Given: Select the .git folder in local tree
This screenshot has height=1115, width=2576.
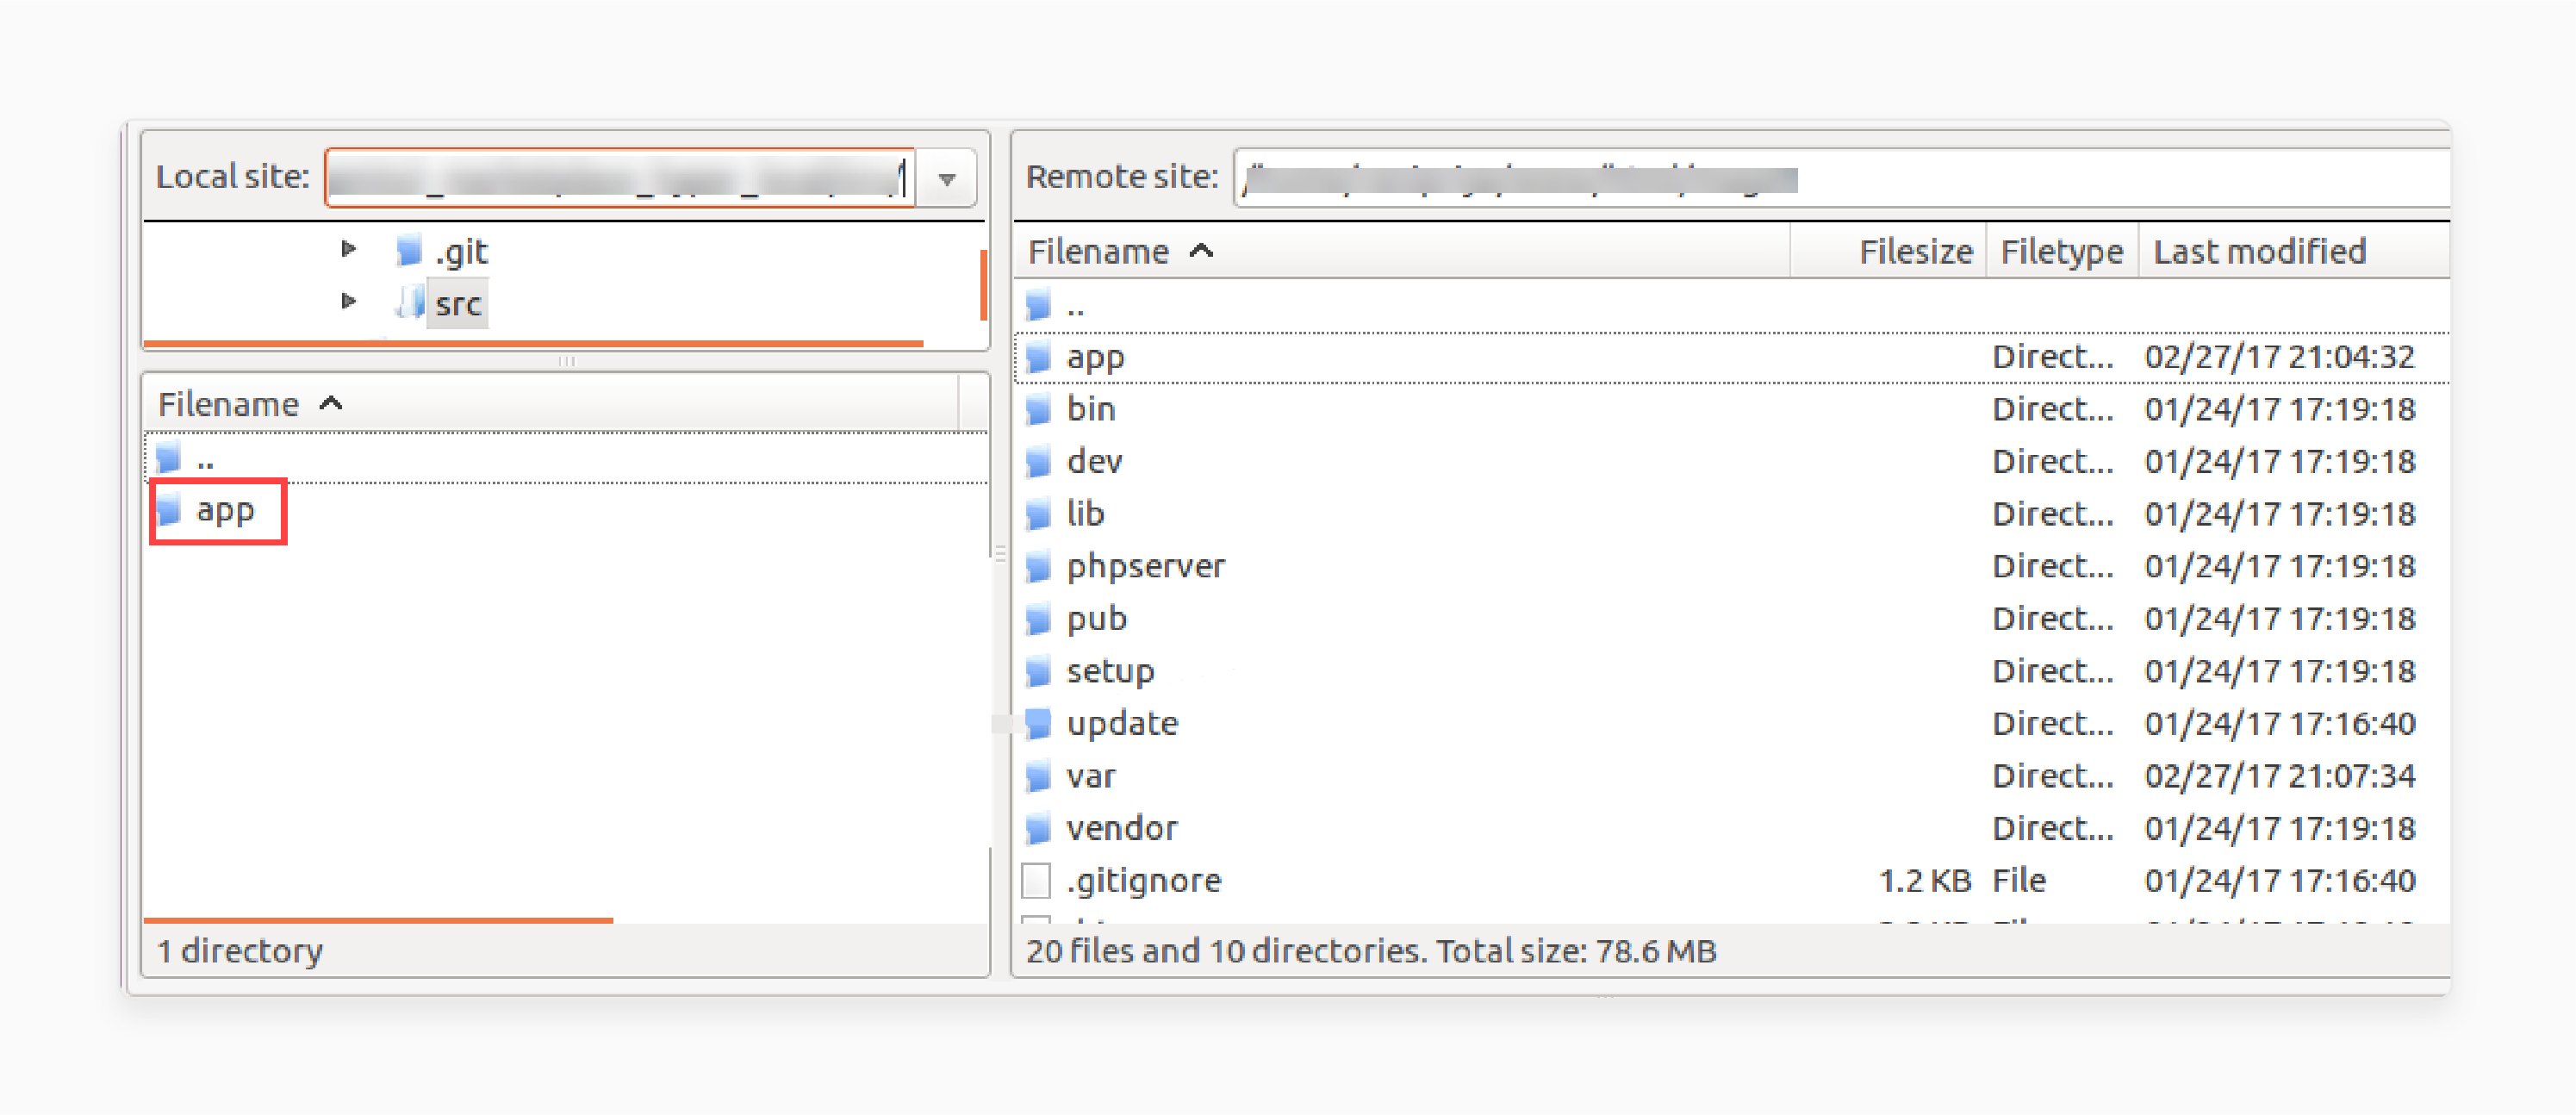Looking at the screenshot, I should pos(461,251).
